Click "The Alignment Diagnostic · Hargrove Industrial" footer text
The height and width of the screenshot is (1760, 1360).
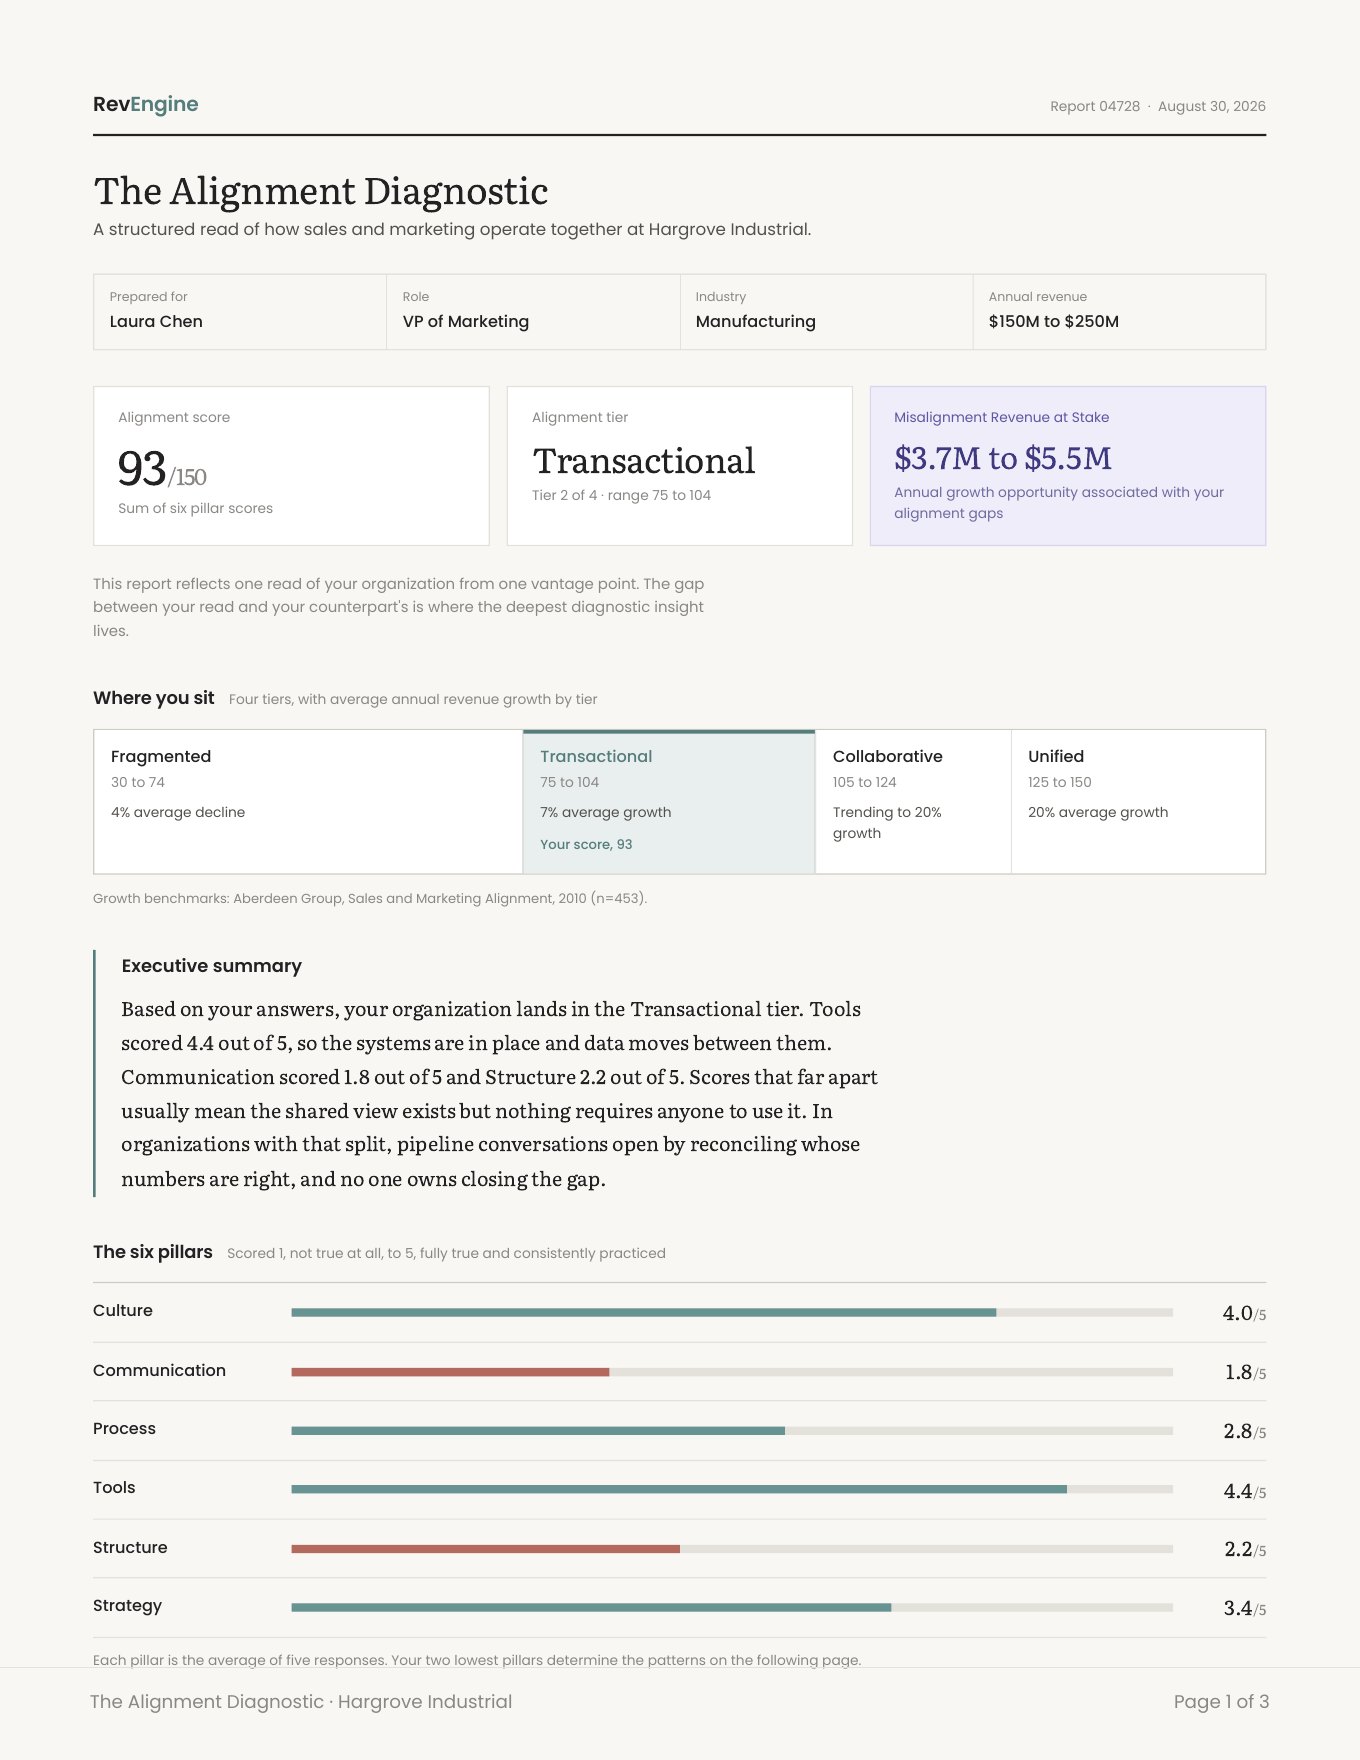point(301,1702)
